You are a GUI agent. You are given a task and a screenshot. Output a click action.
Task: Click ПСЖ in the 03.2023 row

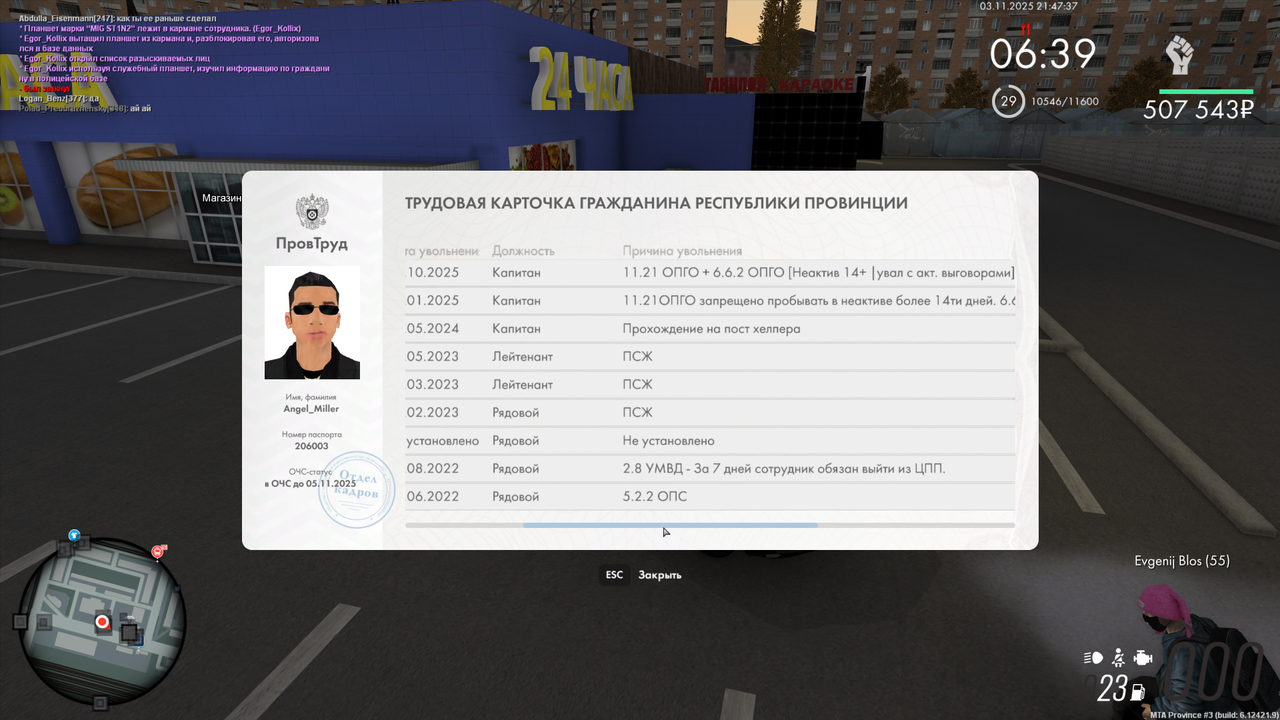click(x=637, y=385)
